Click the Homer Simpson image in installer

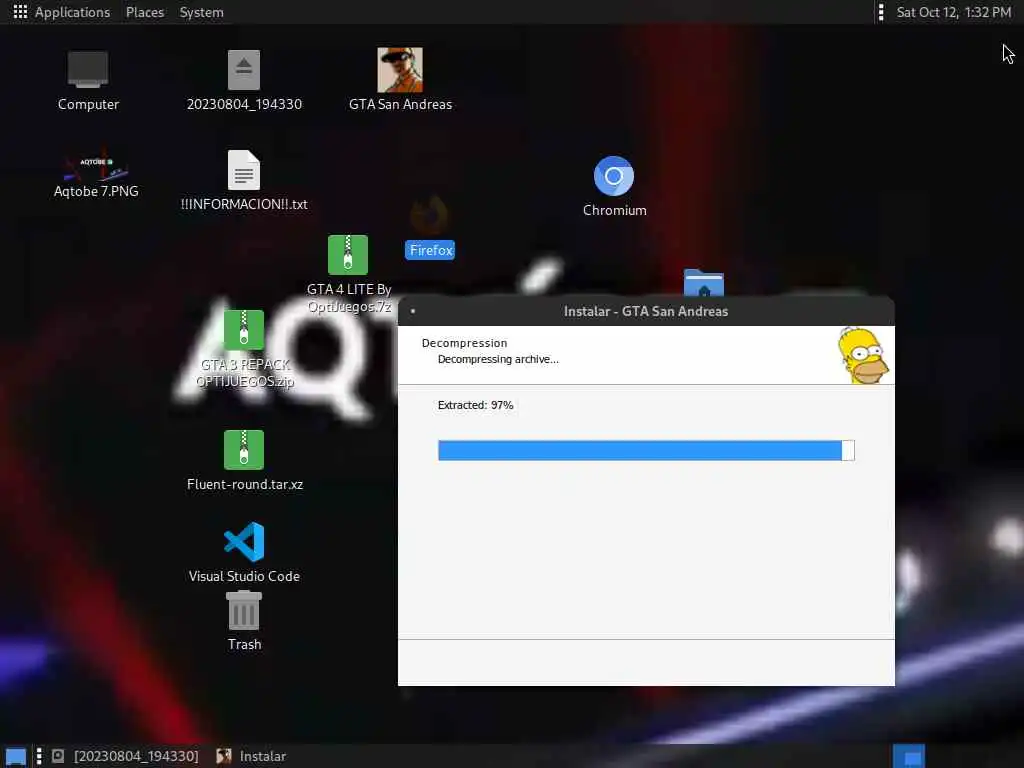[863, 355]
